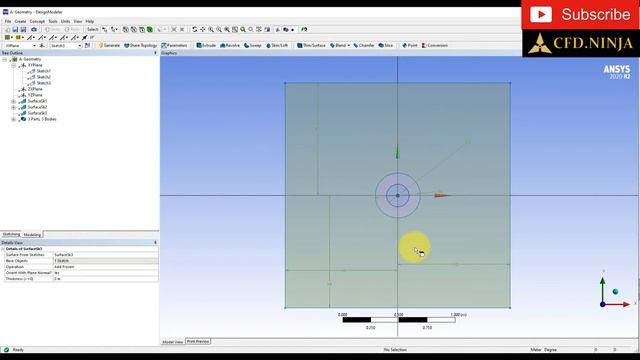Open the View menu
The width and height of the screenshot is (640, 360).
pyautogui.click(x=78, y=21)
